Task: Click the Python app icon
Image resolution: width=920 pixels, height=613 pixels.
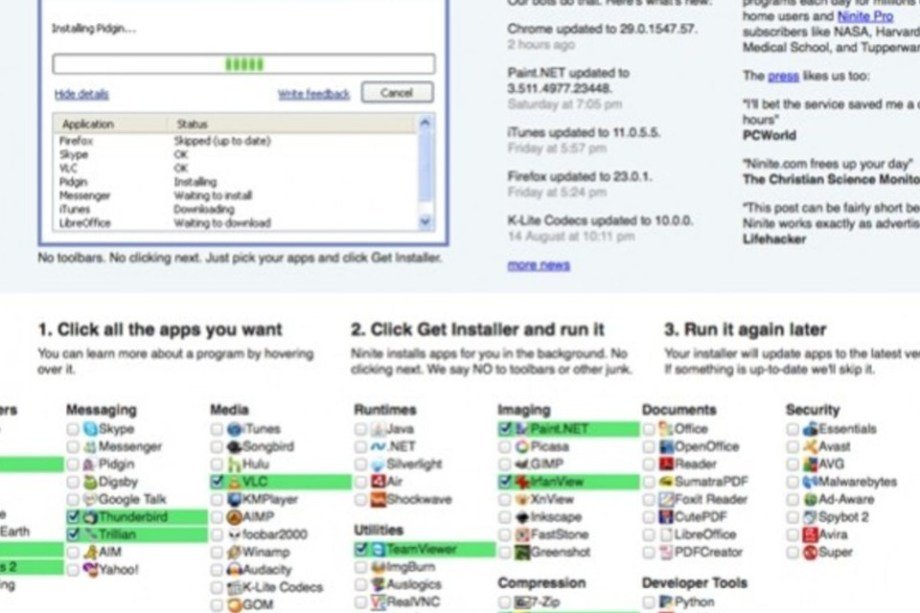Action: coord(667,602)
